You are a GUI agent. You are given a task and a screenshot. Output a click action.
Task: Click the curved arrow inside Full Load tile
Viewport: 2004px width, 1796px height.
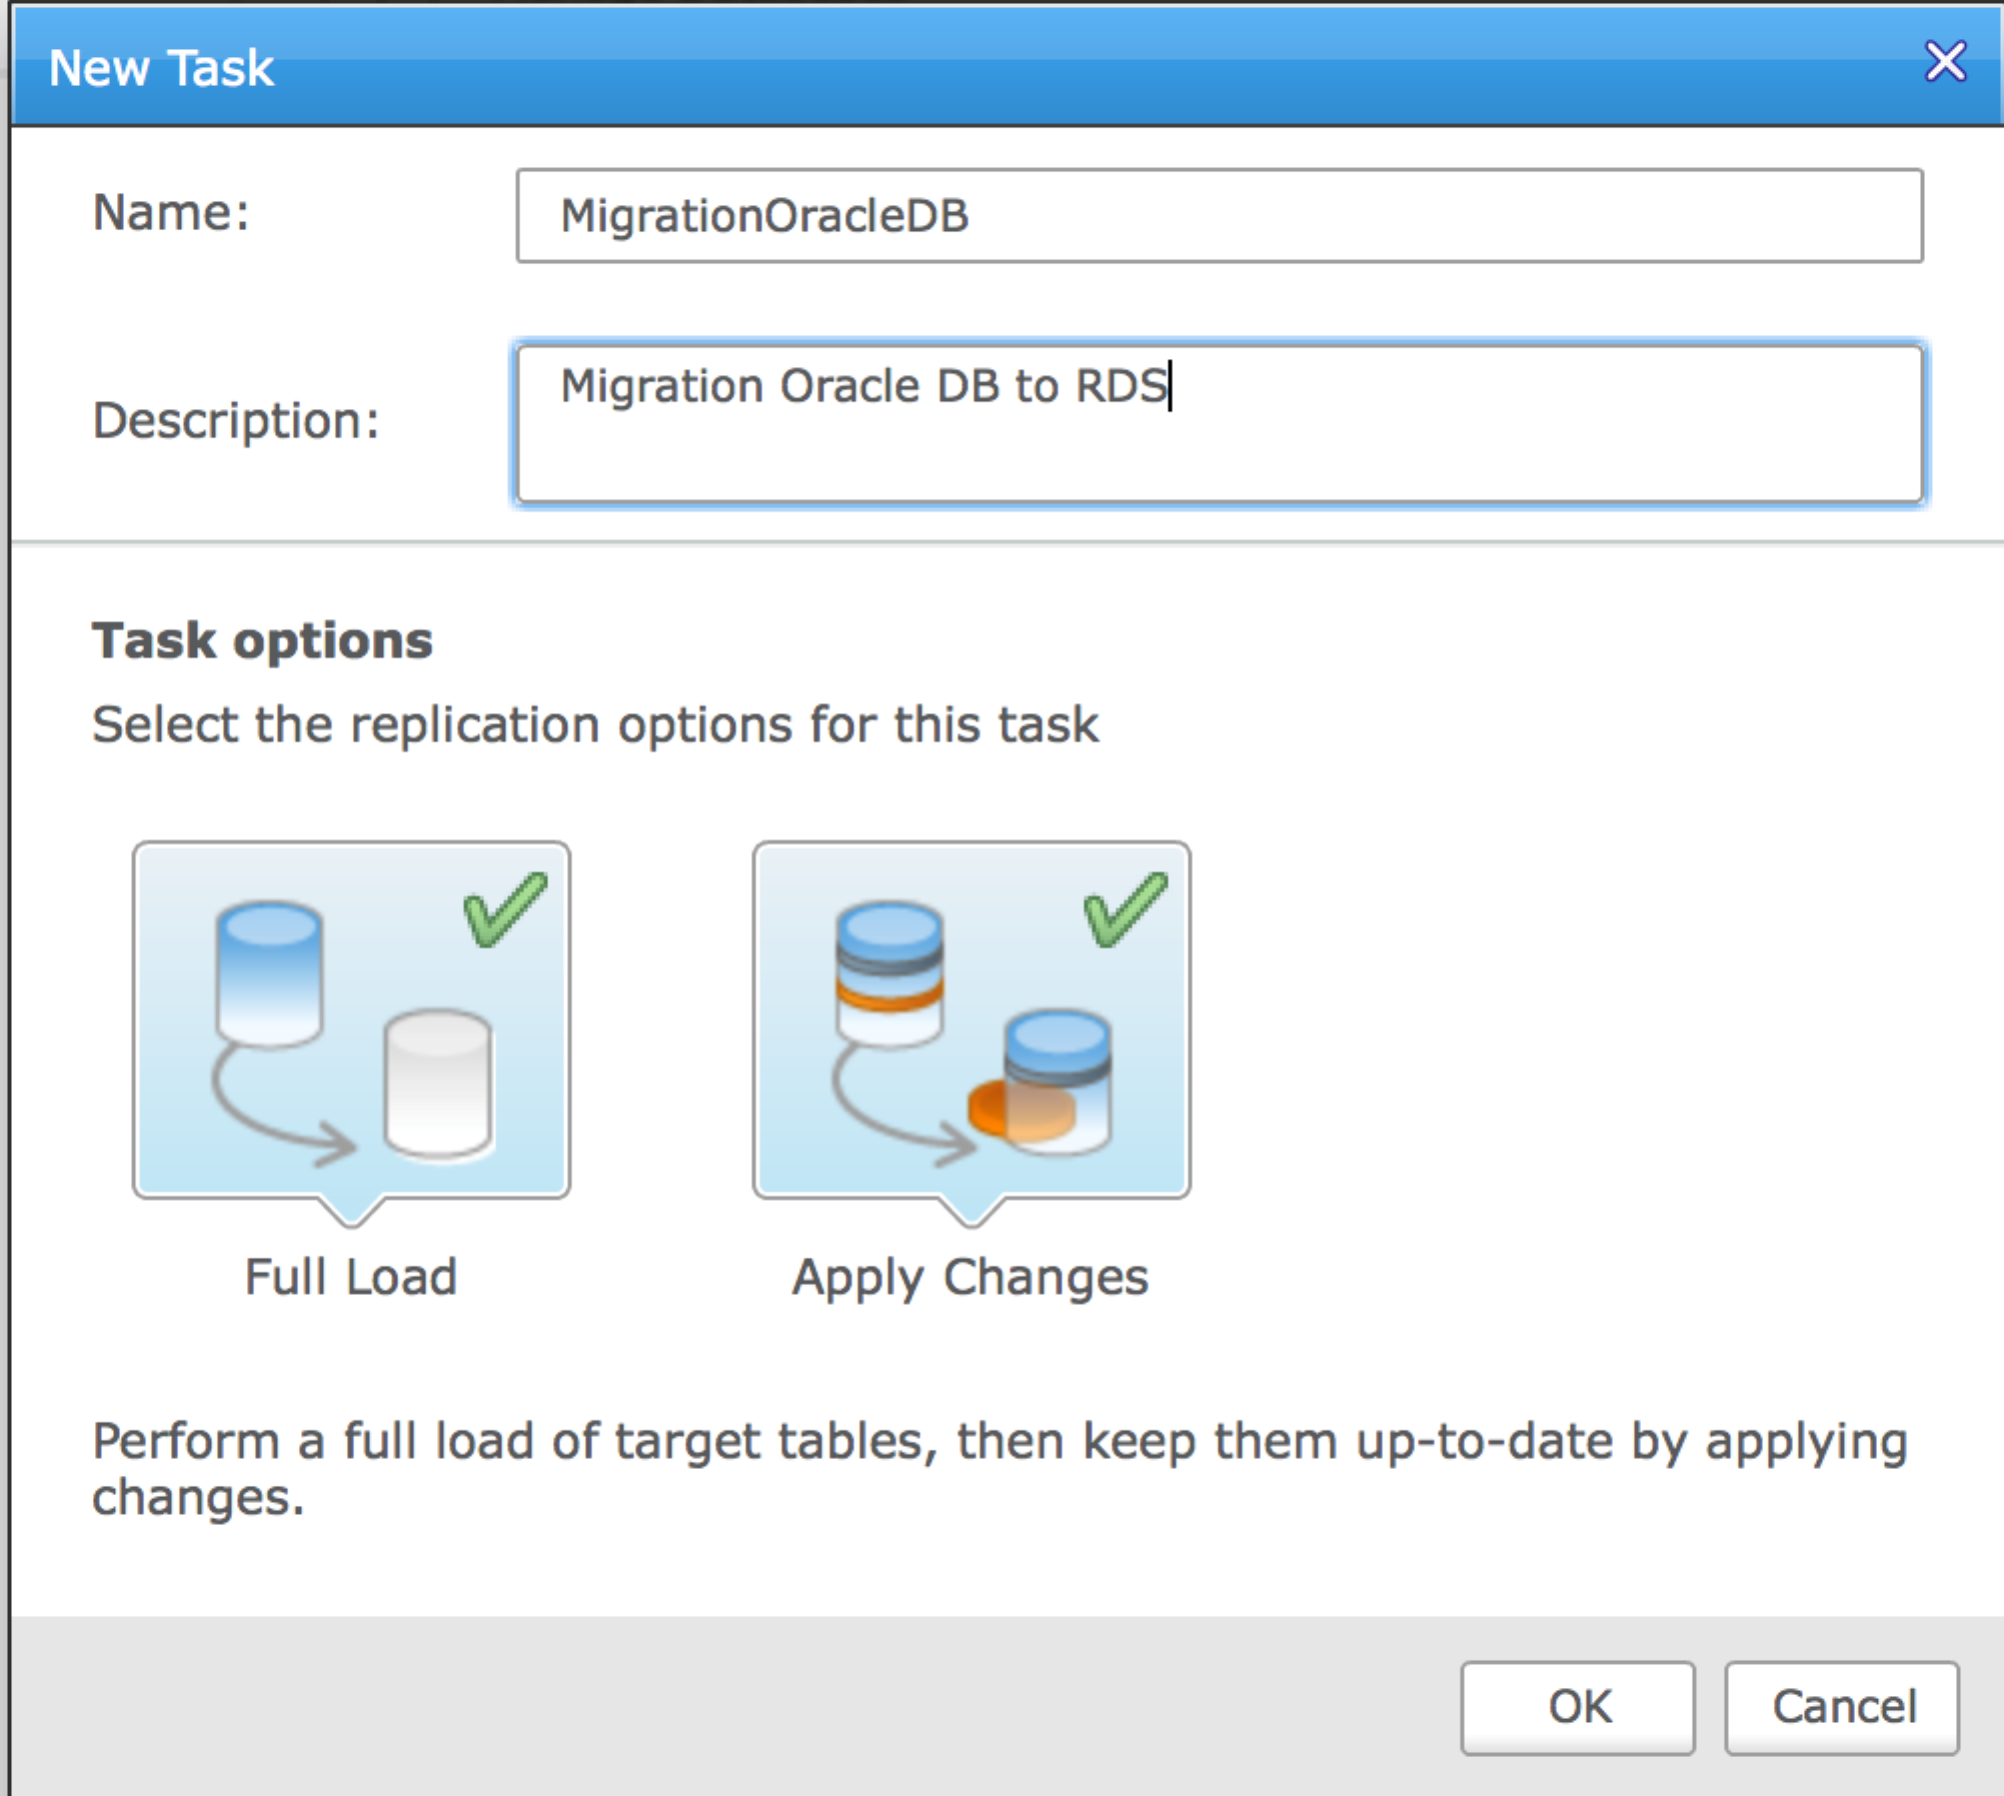tap(282, 1105)
